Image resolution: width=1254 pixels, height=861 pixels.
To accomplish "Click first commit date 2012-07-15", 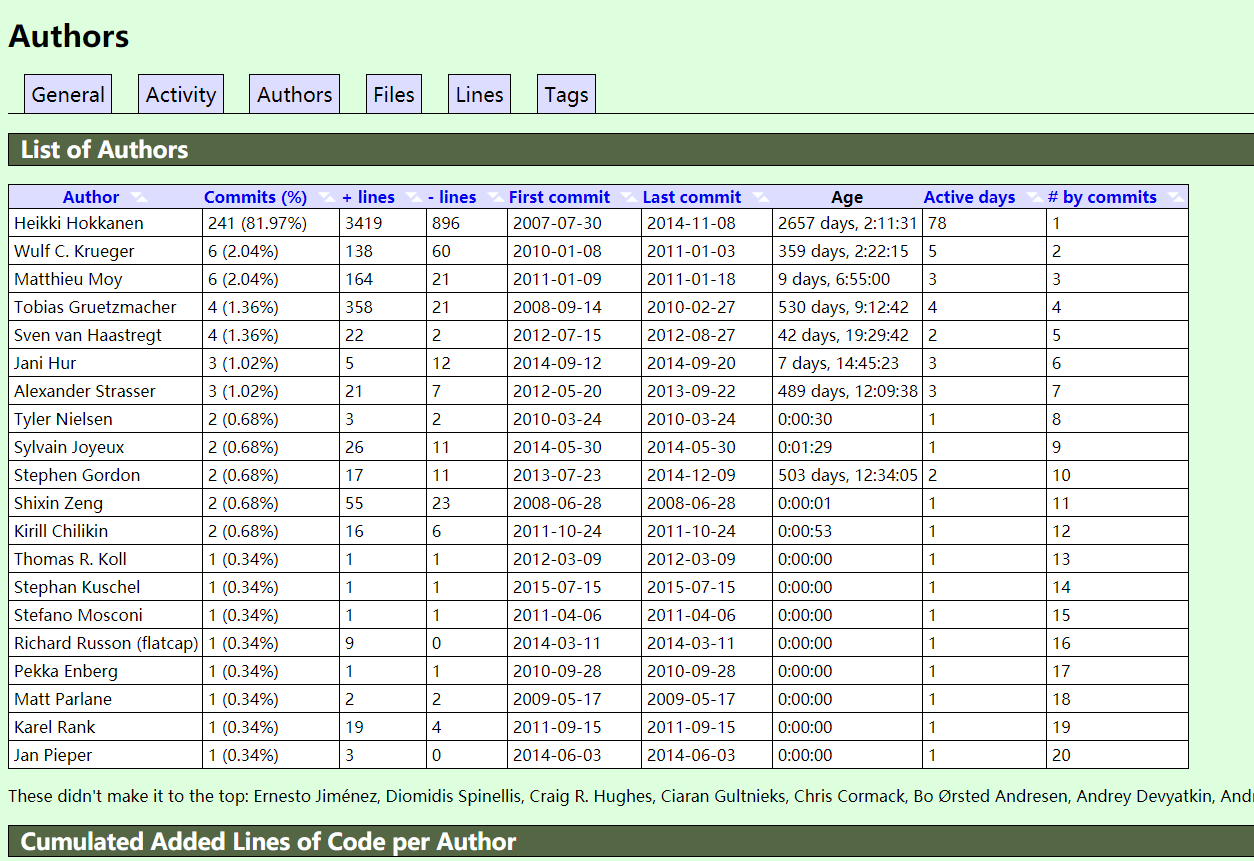I will tap(557, 335).
